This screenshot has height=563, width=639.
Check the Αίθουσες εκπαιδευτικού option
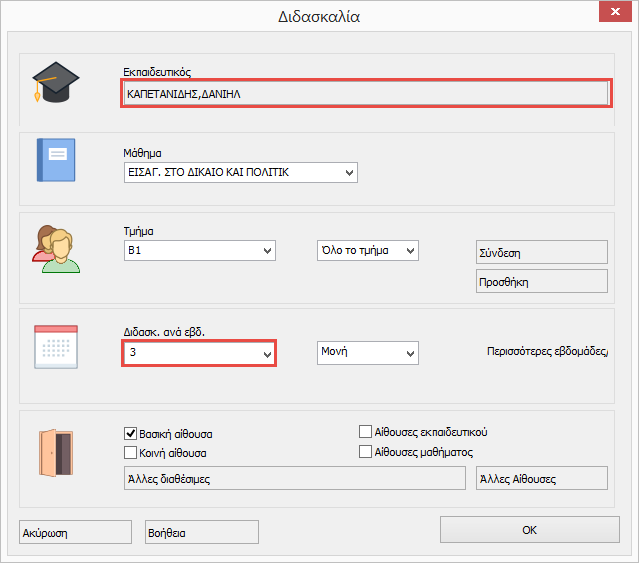coord(366,432)
